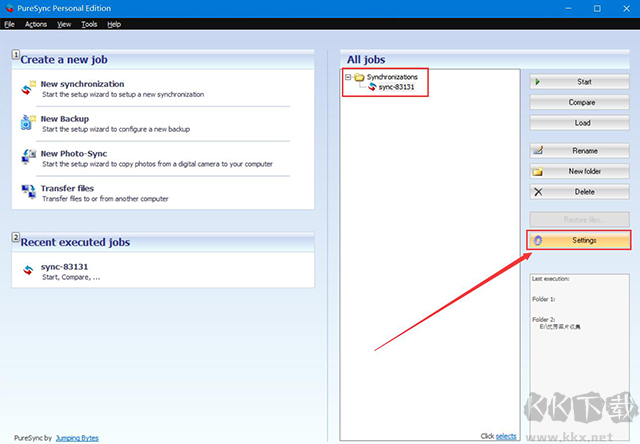
Task: Click 'Start, Compare, ...' text under sync-83131
Action: point(71,278)
